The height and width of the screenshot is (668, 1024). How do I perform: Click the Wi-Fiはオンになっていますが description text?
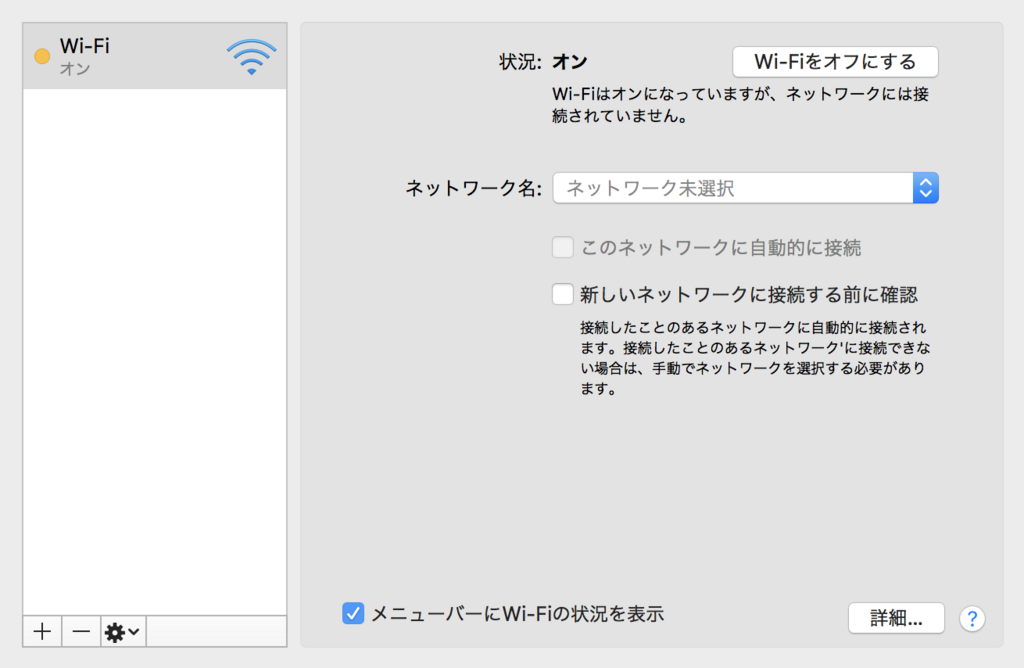tap(741, 105)
